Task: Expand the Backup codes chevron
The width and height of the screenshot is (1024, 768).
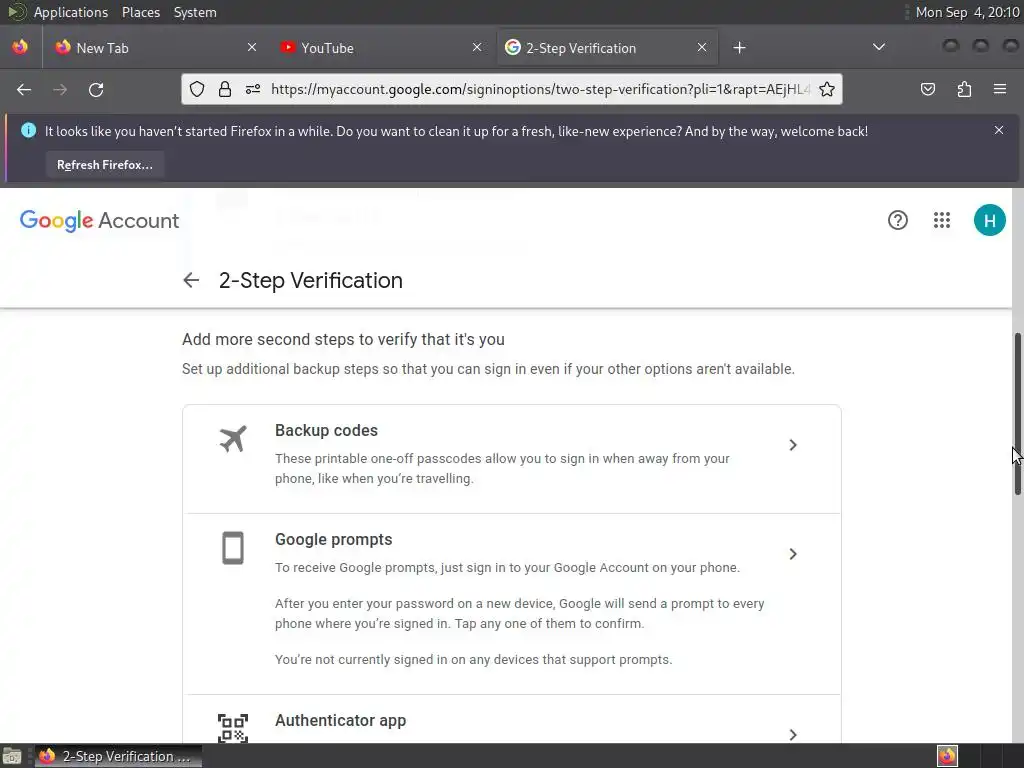Action: point(792,445)
